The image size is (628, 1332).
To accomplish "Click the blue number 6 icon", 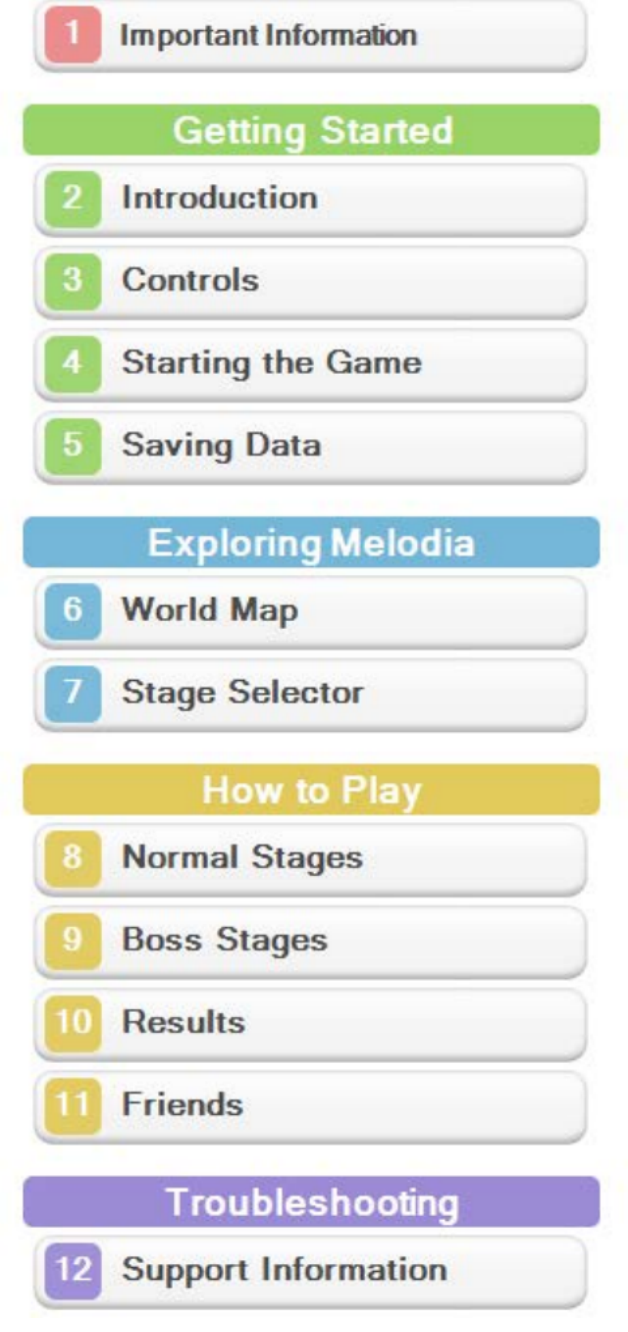I will click(72, 610).
